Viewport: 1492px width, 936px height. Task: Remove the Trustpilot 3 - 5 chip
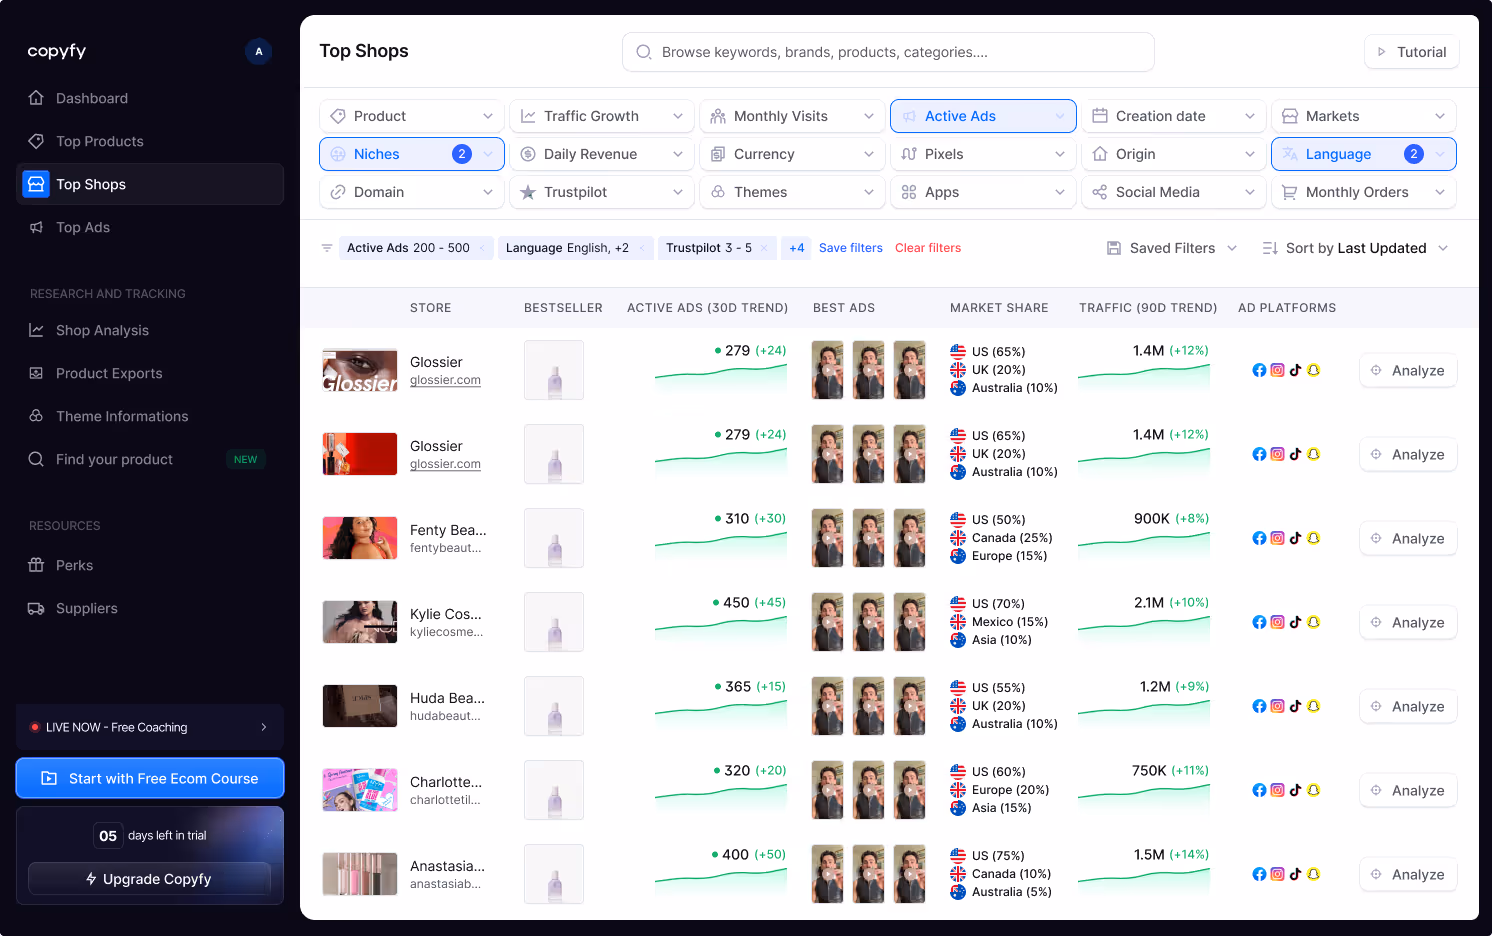click(764, 248)
